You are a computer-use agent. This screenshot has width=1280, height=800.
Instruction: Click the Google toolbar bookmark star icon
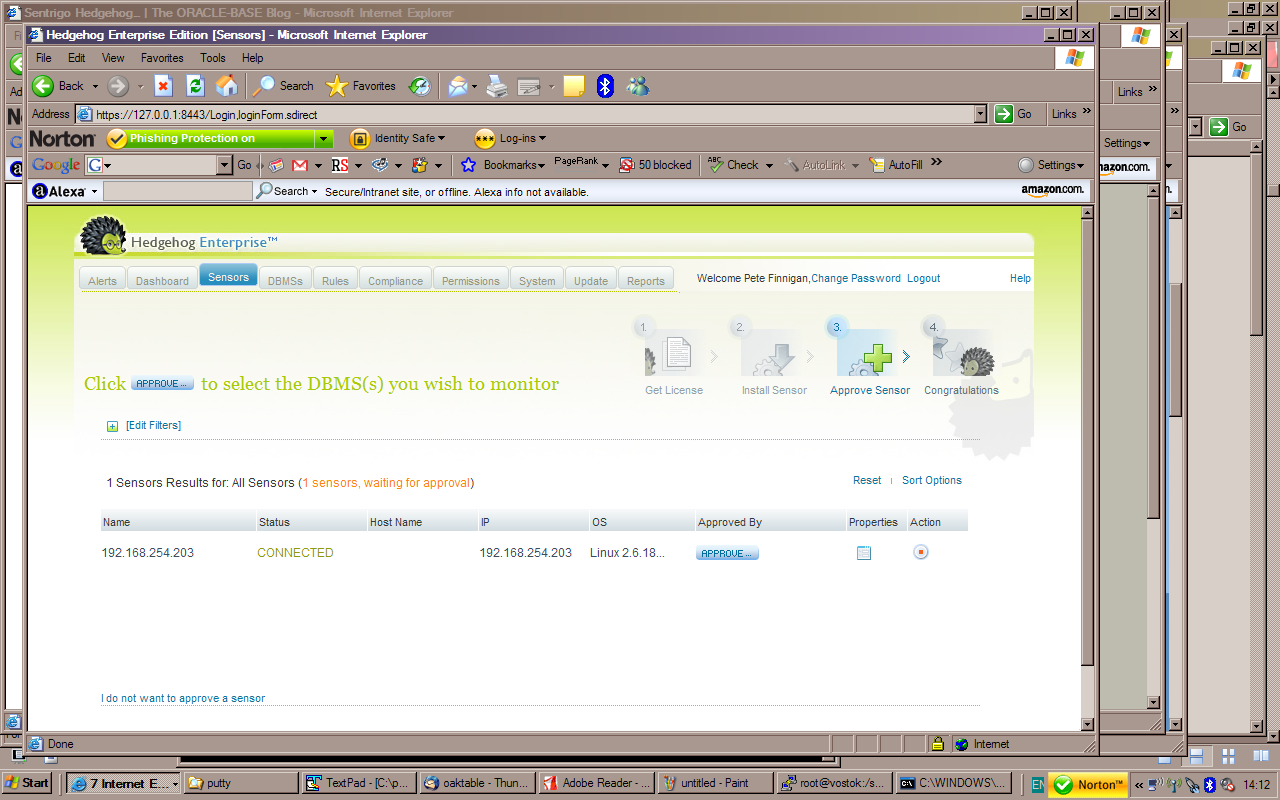pyautogui.click(x=468, y=165)
